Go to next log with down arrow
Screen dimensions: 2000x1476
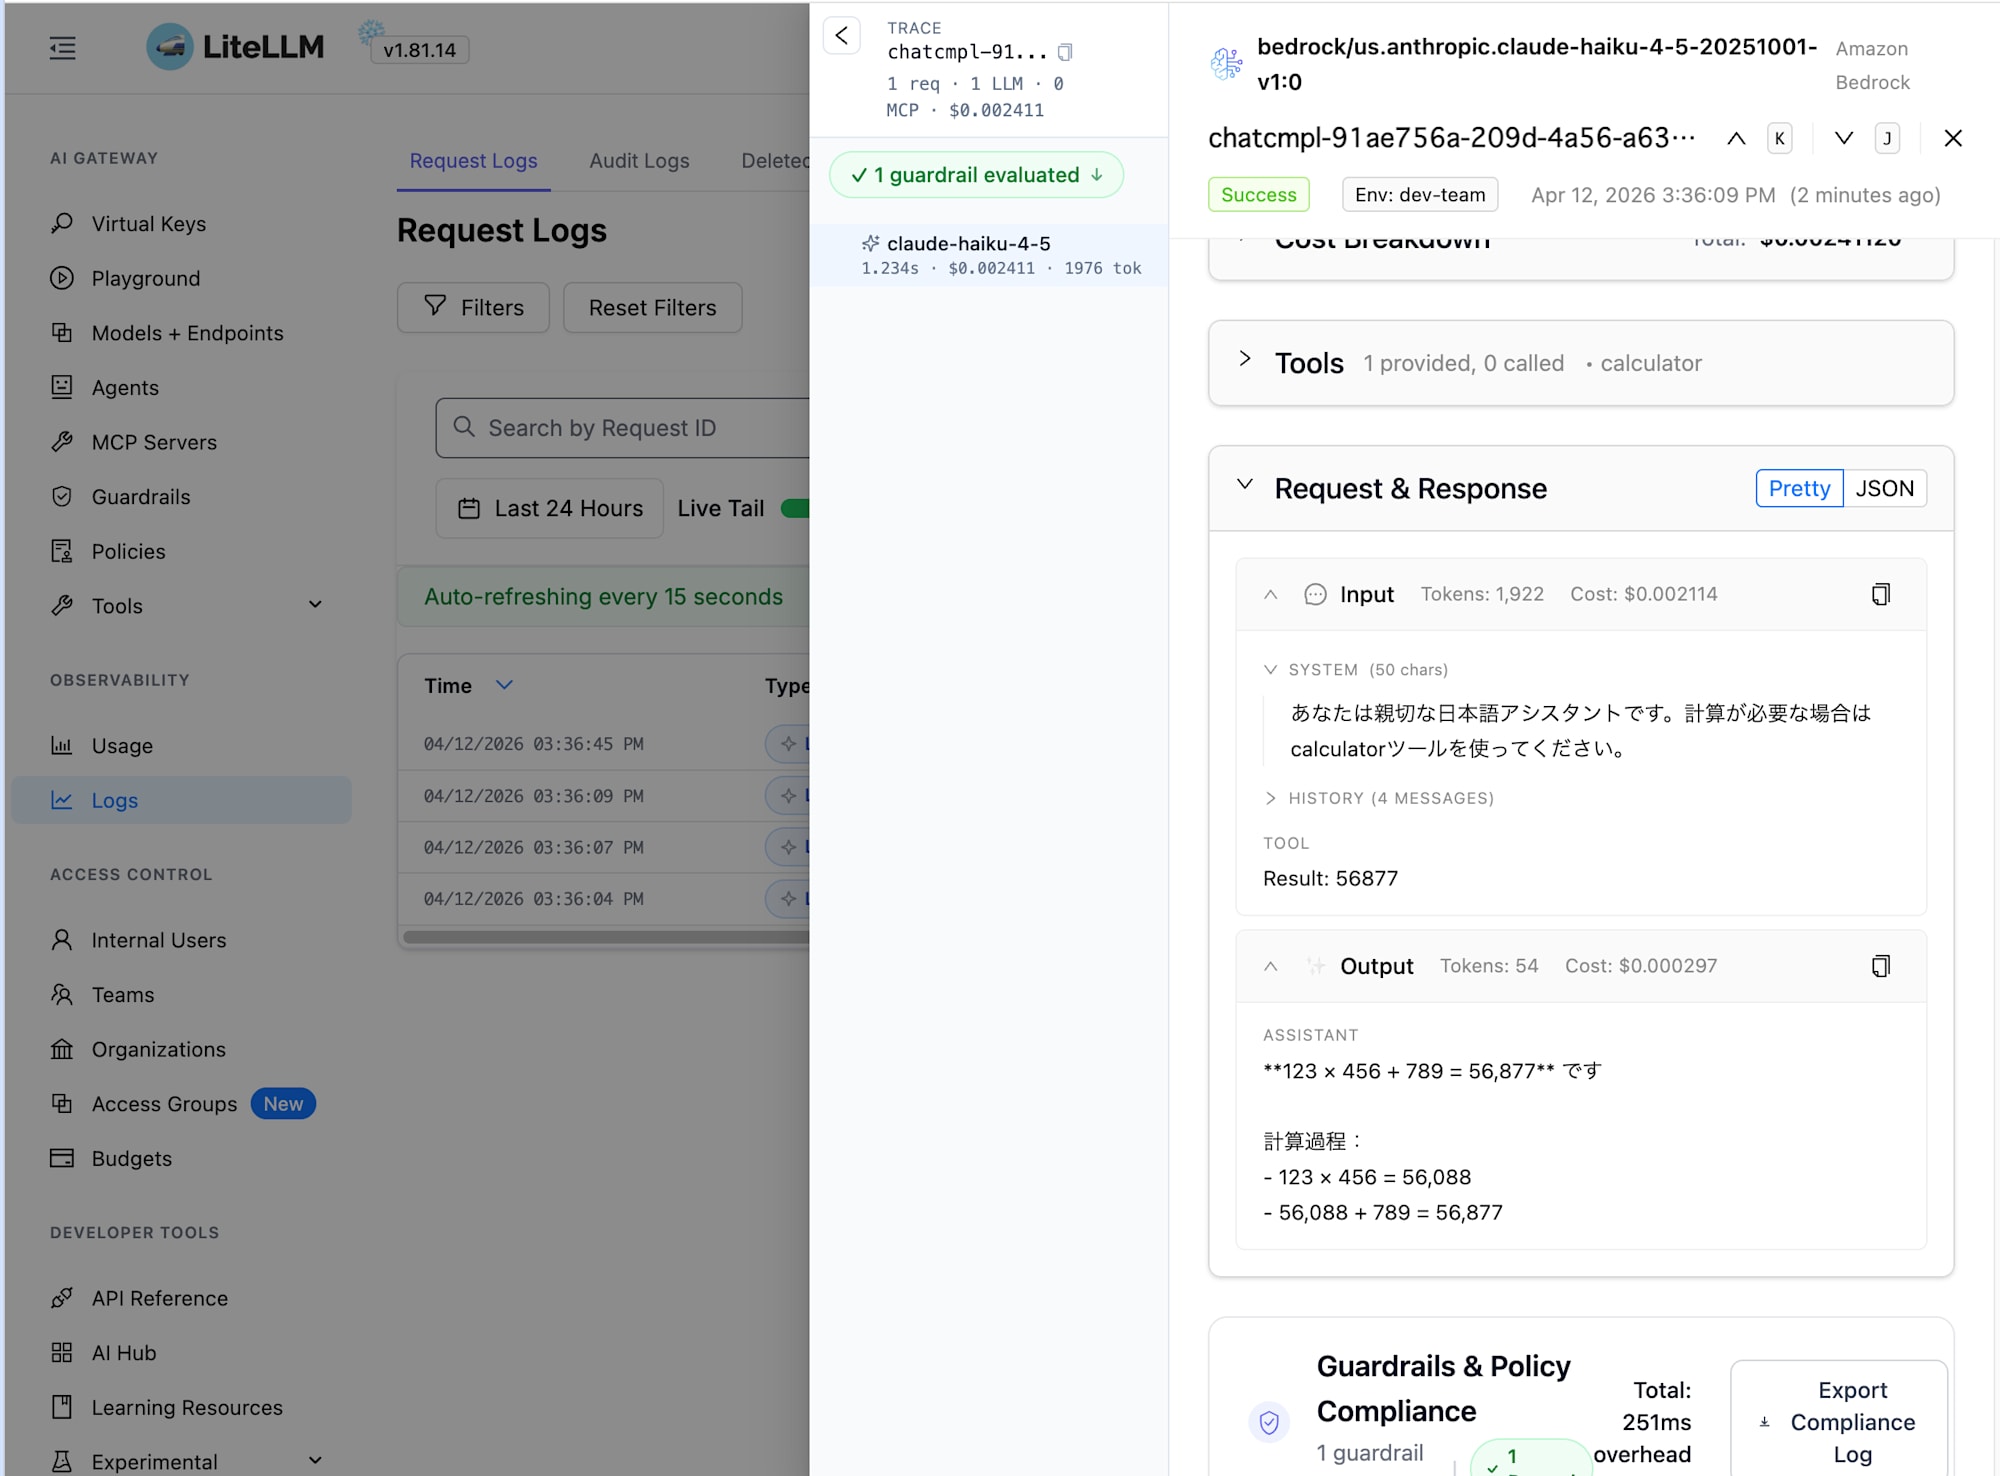pos(1843,139)
